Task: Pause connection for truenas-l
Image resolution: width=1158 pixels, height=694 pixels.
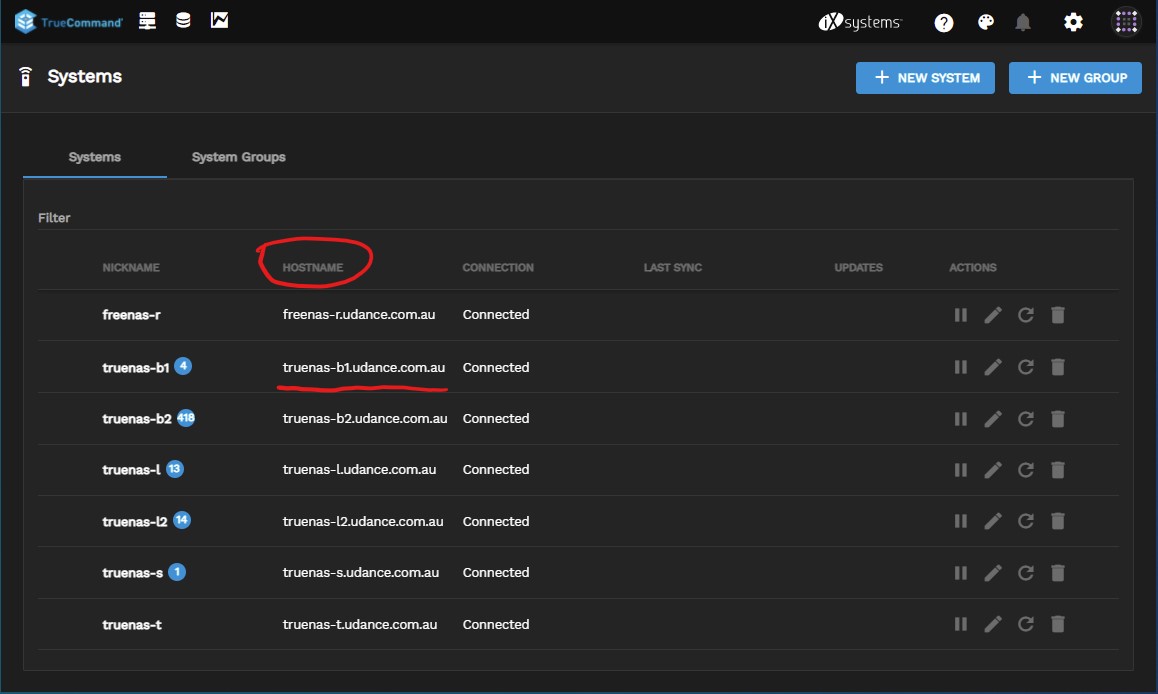Action: coord(961,470)
